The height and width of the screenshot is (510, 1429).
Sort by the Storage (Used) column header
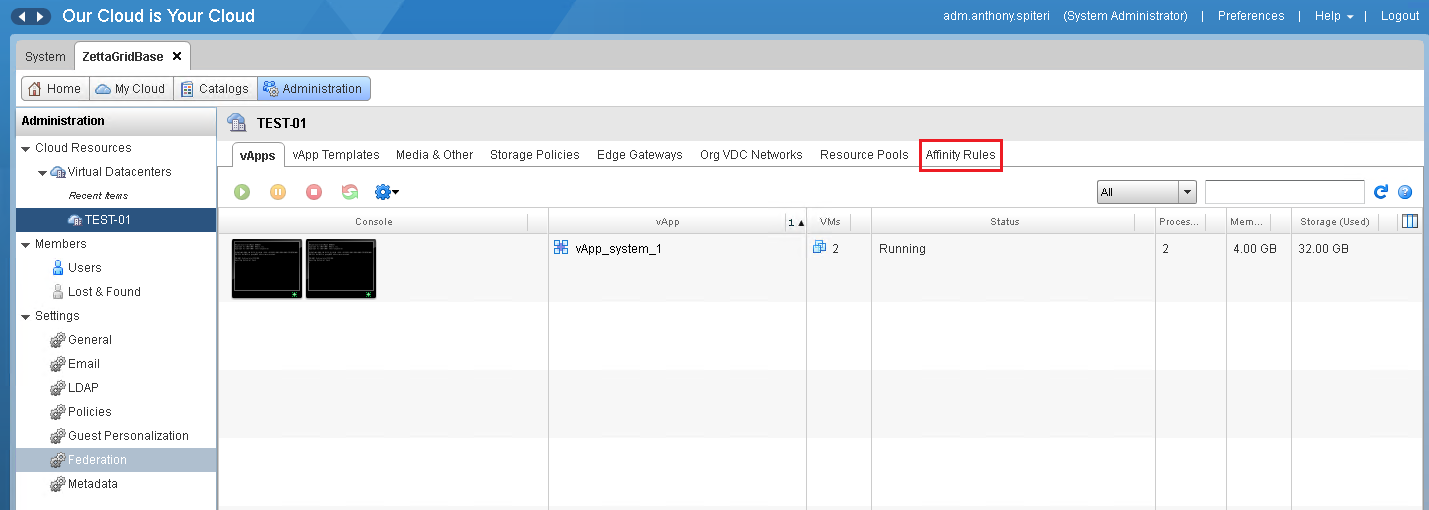pos(1334,222)
